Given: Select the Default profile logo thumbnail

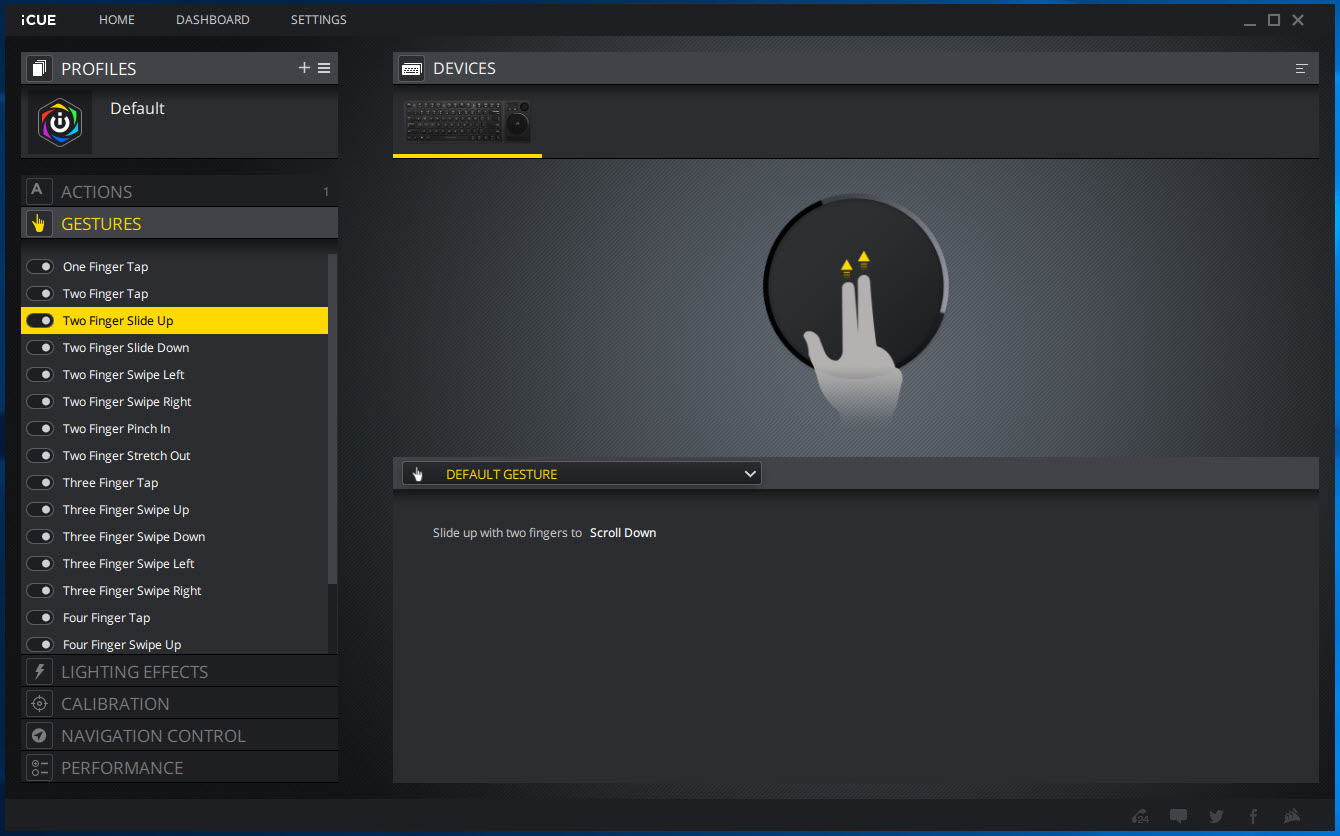Looking at the screenshot, I should [x=60, y=123].
